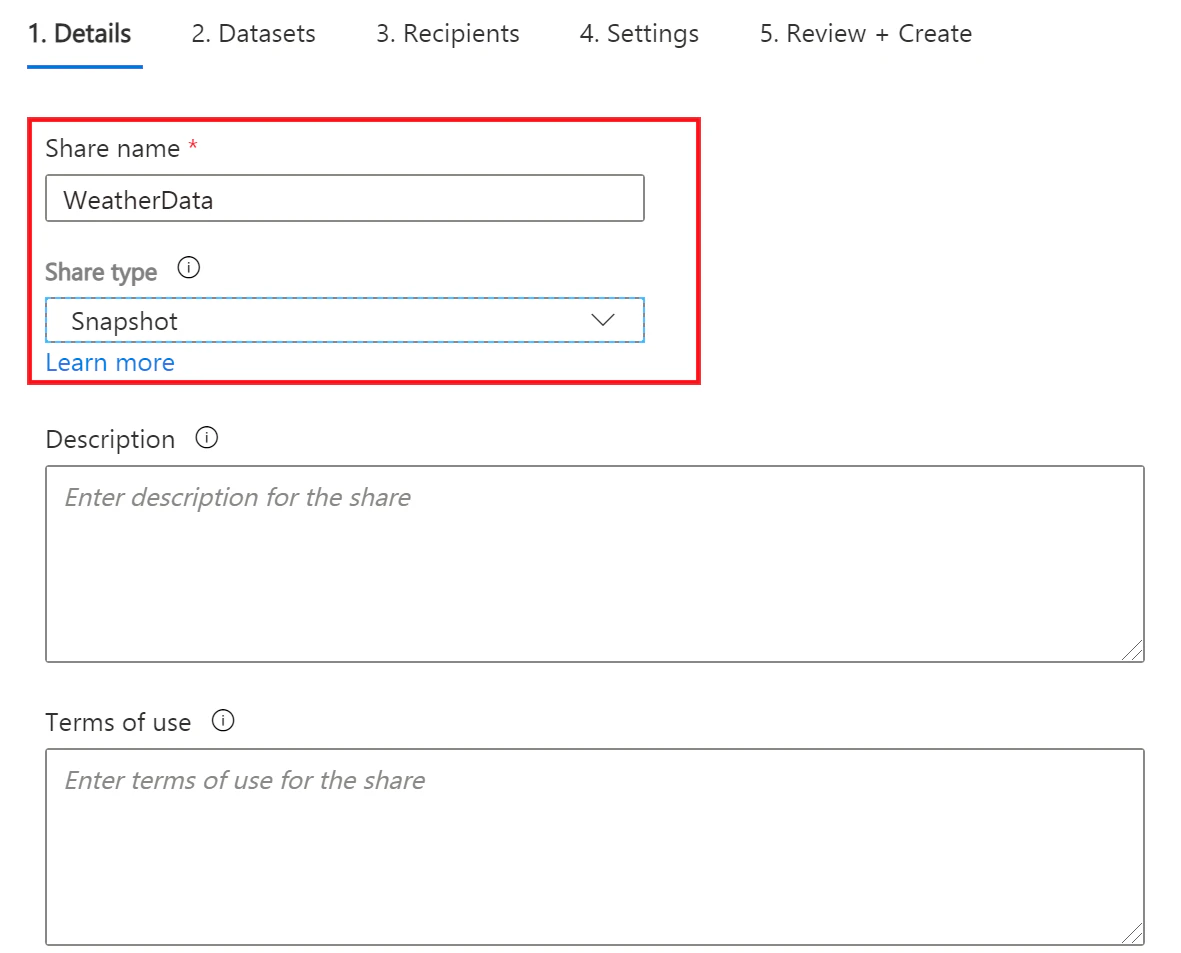
Task: Go to the 3. Recipients tab
Action: point(447,34)
